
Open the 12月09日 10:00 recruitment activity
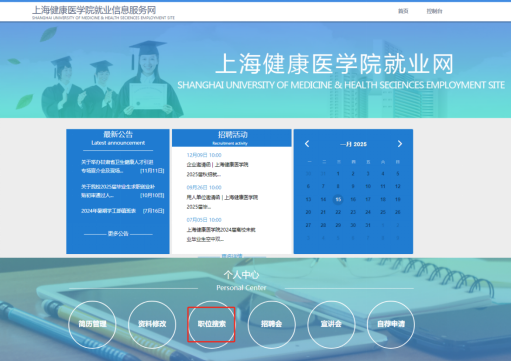pyautogui.click(x=217, y=165)
